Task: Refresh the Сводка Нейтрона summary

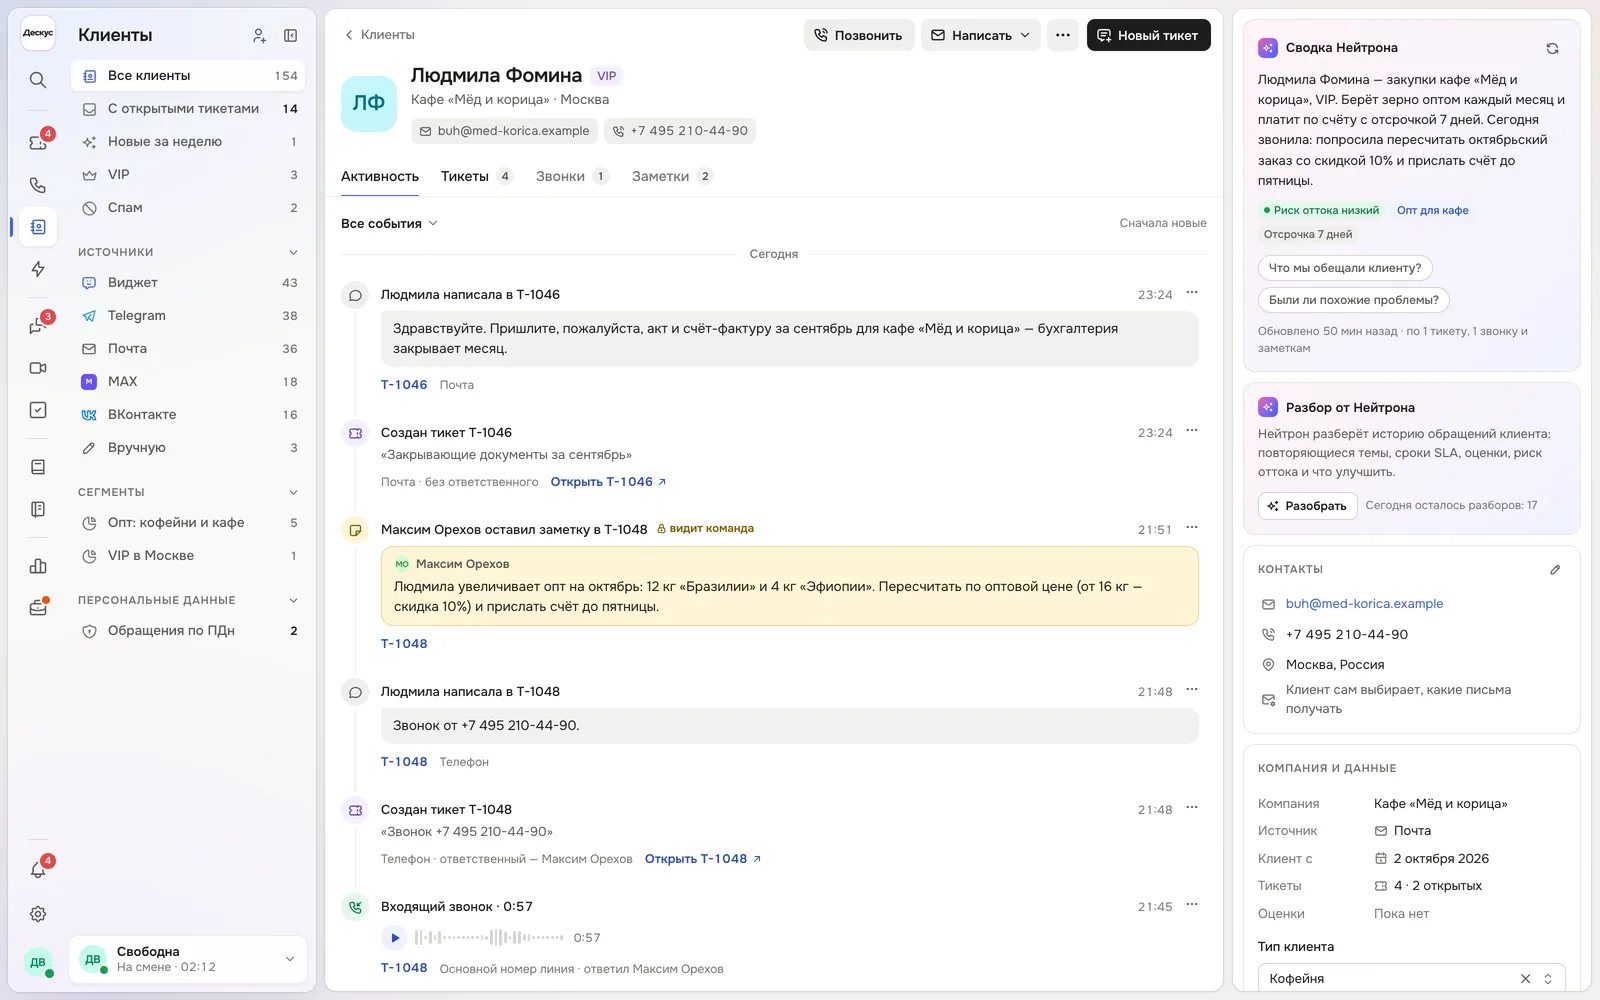Action: [x=1552, y=48]
